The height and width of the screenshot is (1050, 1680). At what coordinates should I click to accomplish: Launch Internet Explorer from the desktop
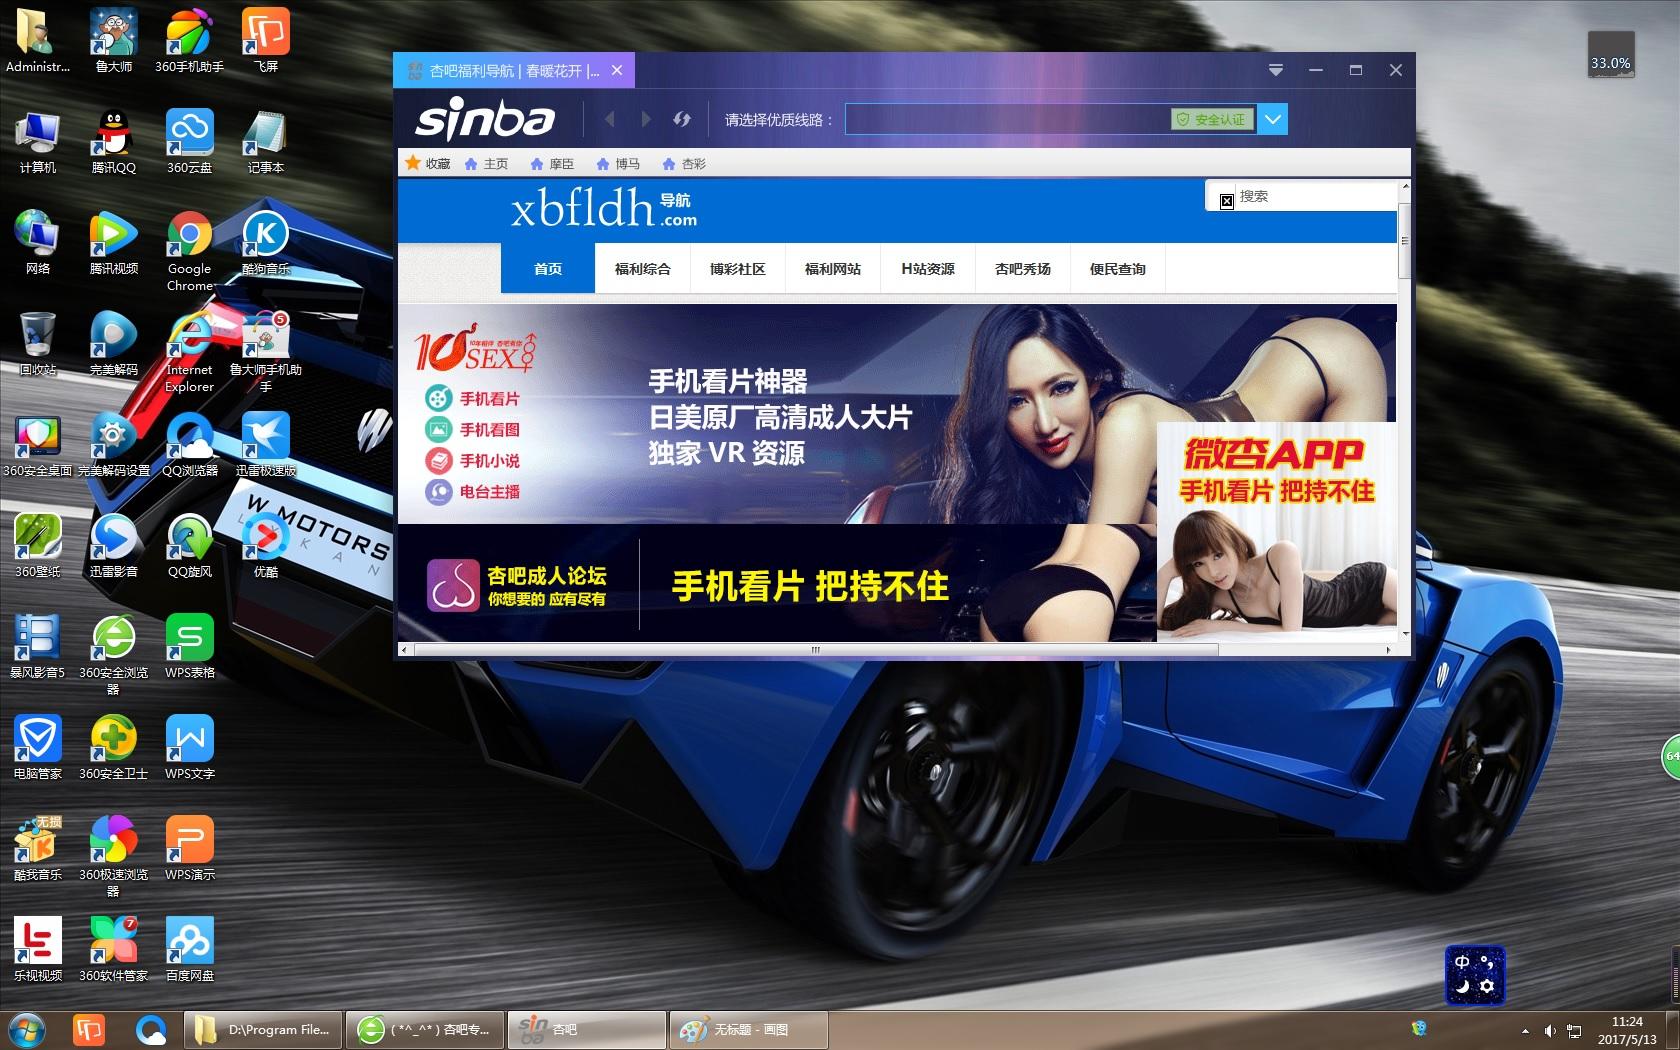point(189,351)
